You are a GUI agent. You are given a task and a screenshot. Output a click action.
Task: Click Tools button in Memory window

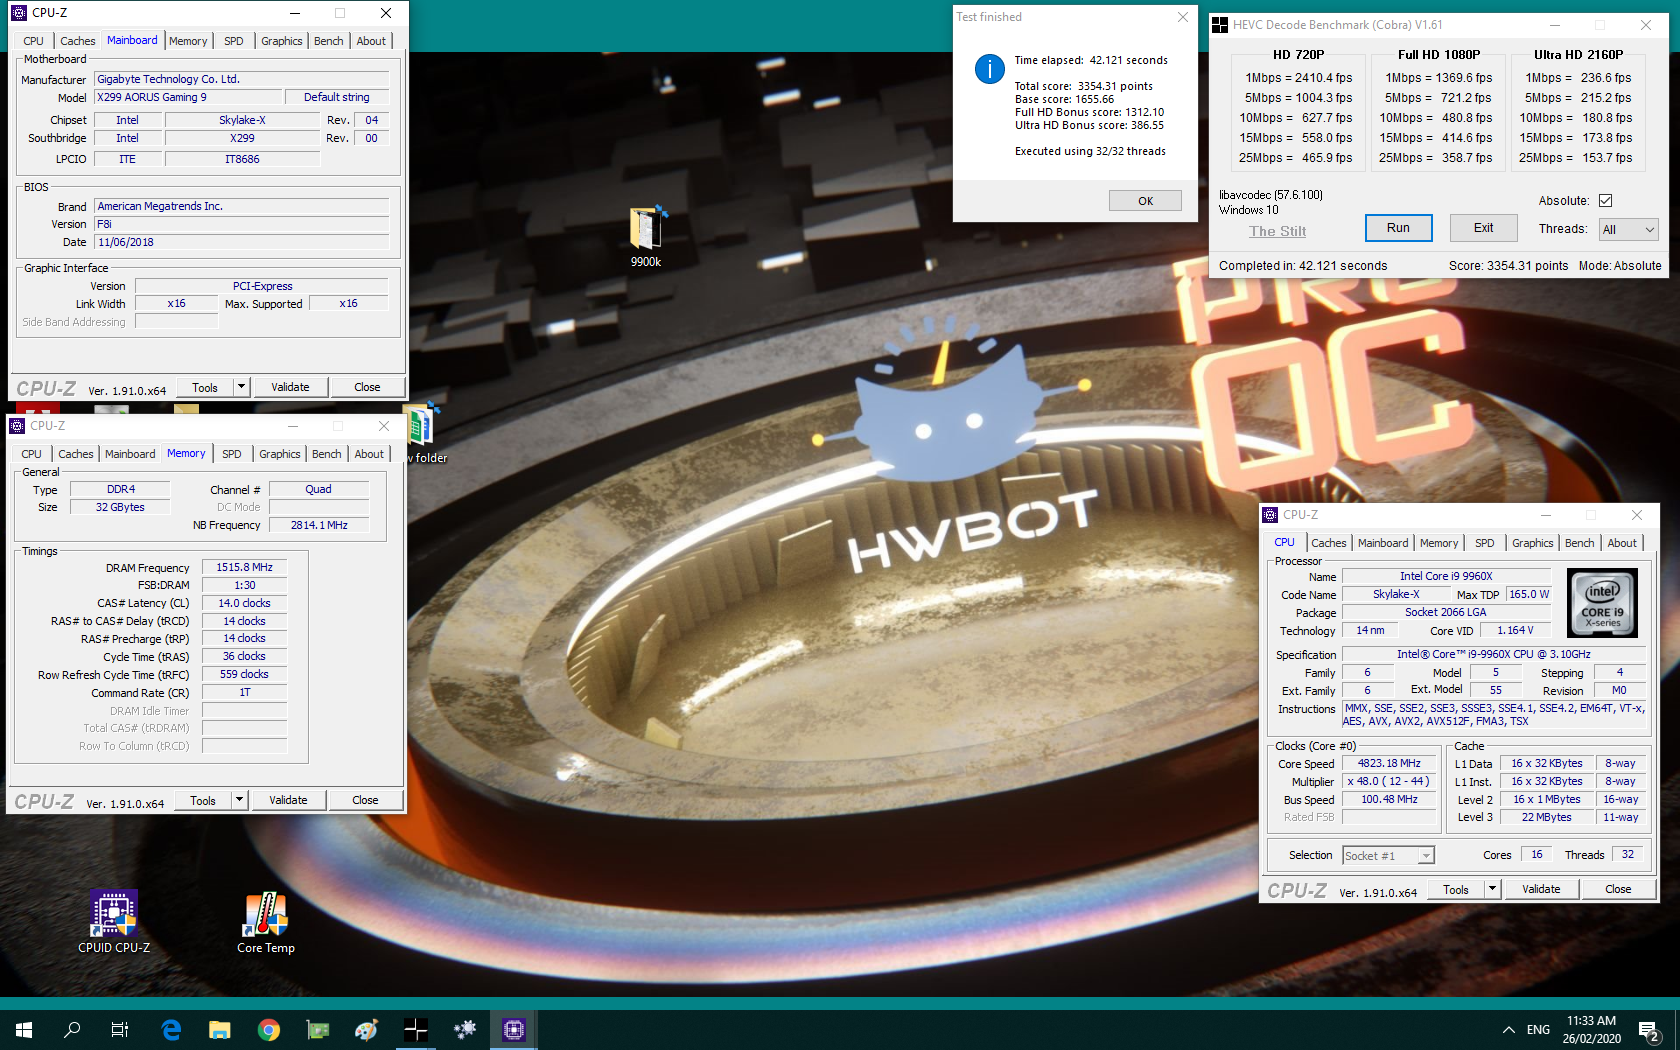click(203, 800)
